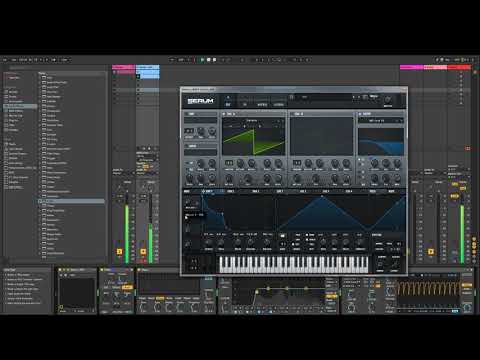The image size is (480, 360).
Task: Click the Serum logo
Action: click(200, 101)
